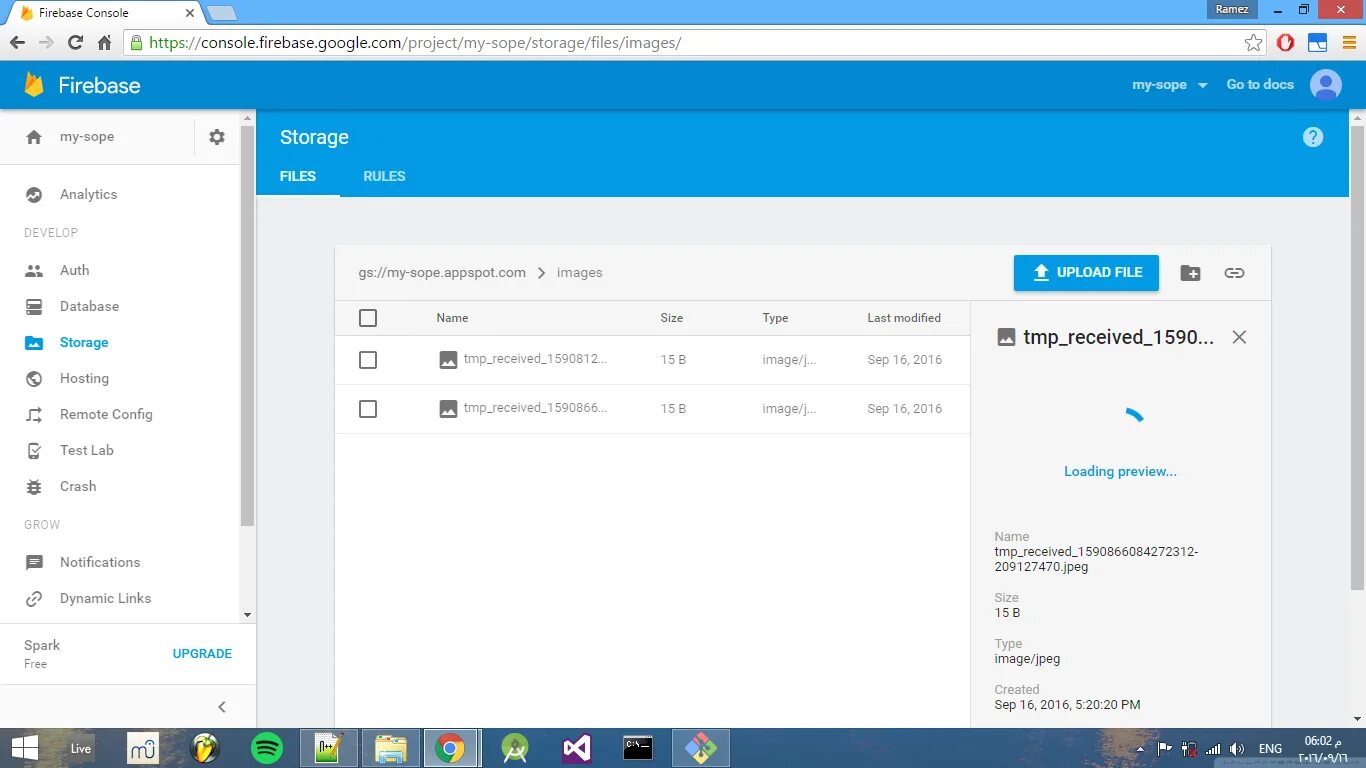The width and height of the screenshot is (1366, 768).
Task: Open file tmp_received_1590866
Action: (535, 408)
